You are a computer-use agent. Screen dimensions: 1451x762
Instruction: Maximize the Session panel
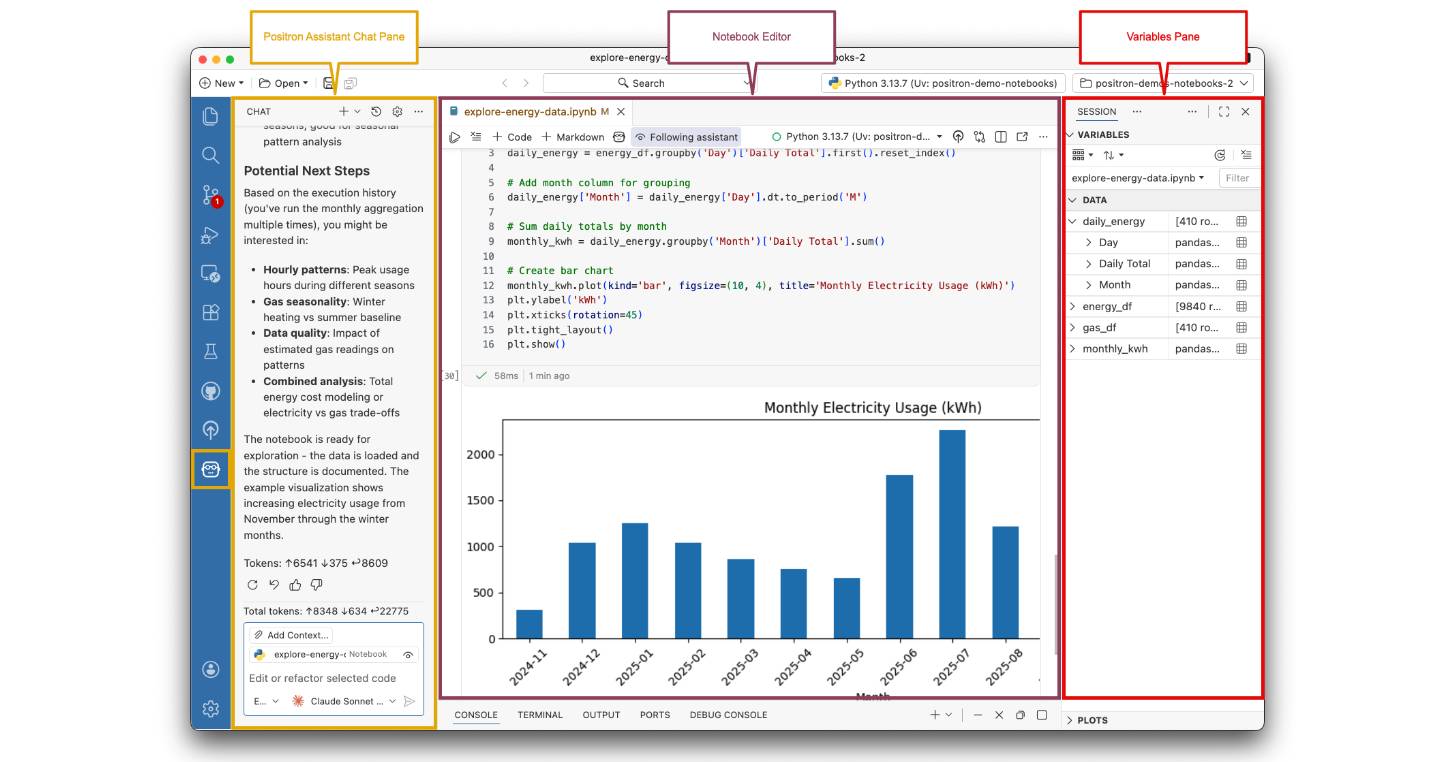pos(1224,112)
